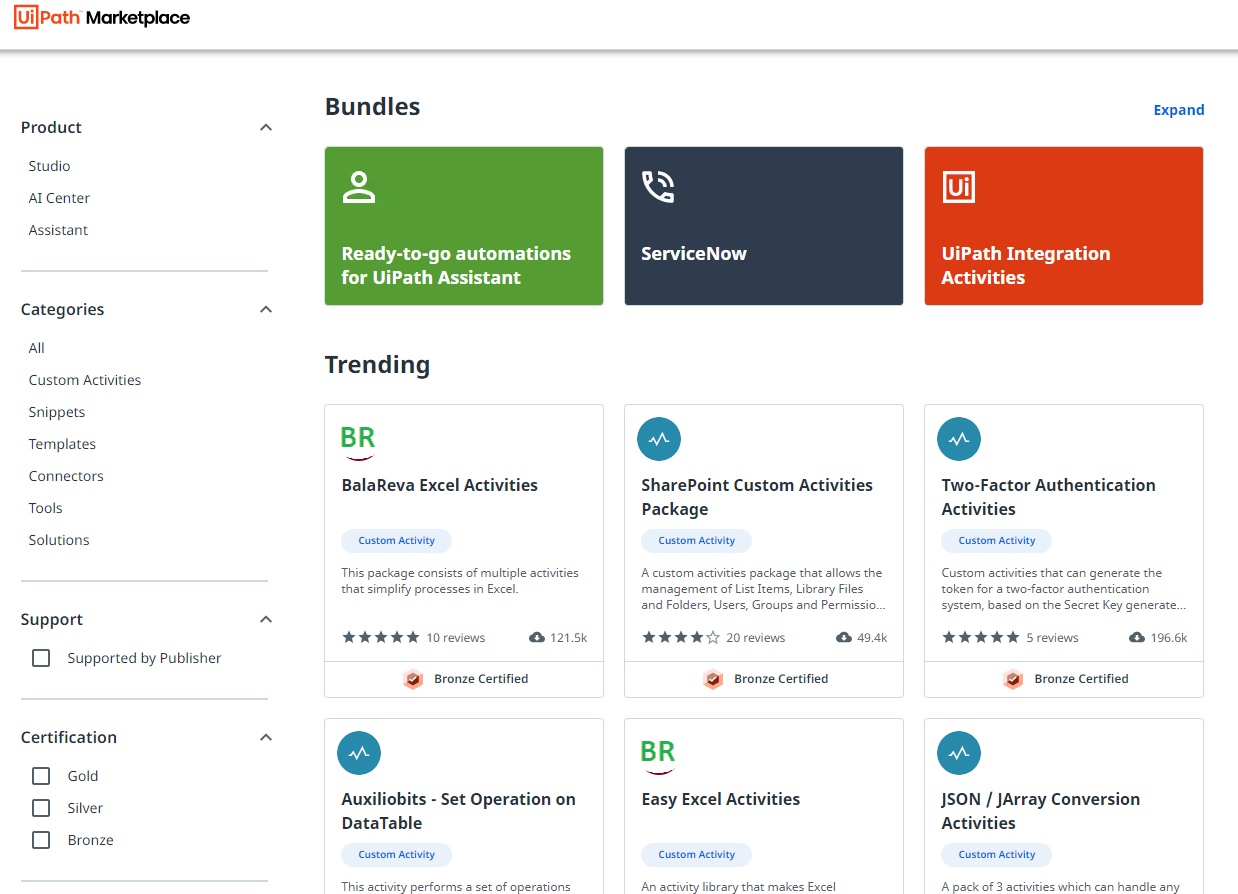Click the 20 reviews text

(x=756, y=638)
